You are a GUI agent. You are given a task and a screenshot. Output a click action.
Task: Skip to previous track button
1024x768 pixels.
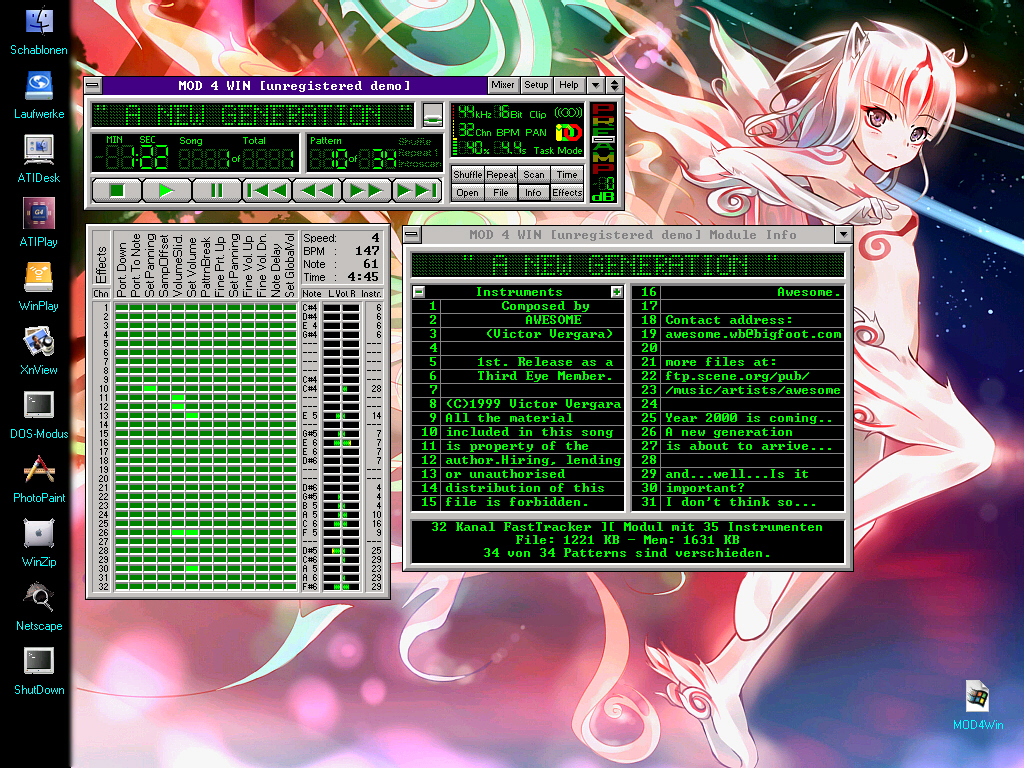coord(267,191)
